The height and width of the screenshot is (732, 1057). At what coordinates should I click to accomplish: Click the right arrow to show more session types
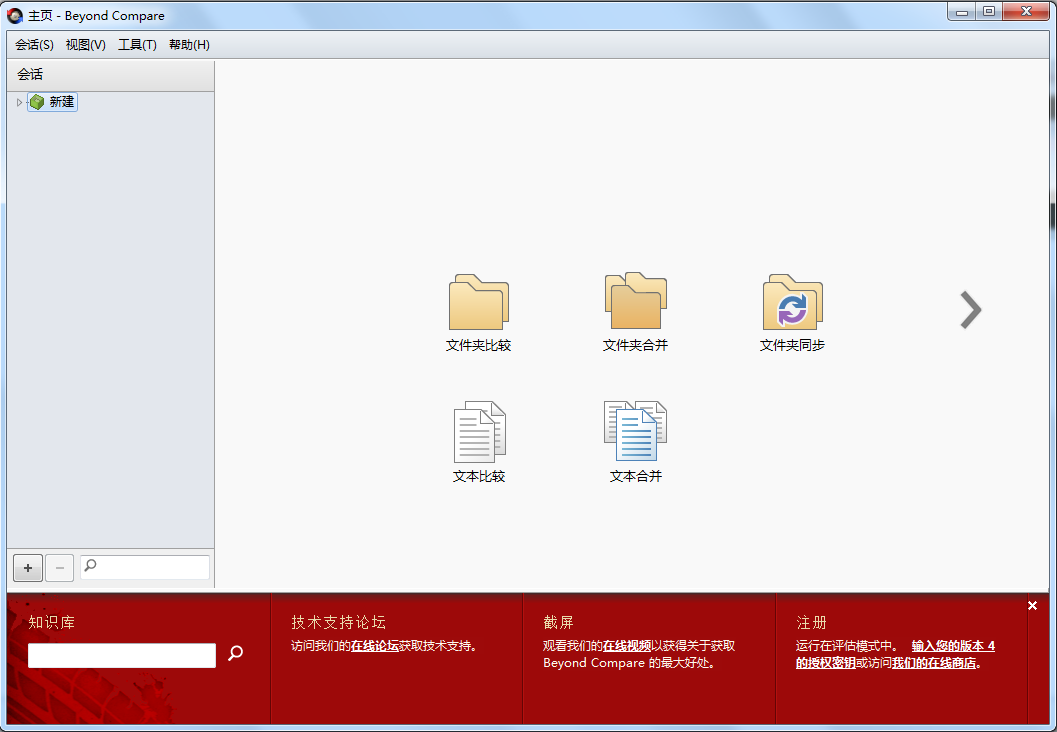coord(969,310)
